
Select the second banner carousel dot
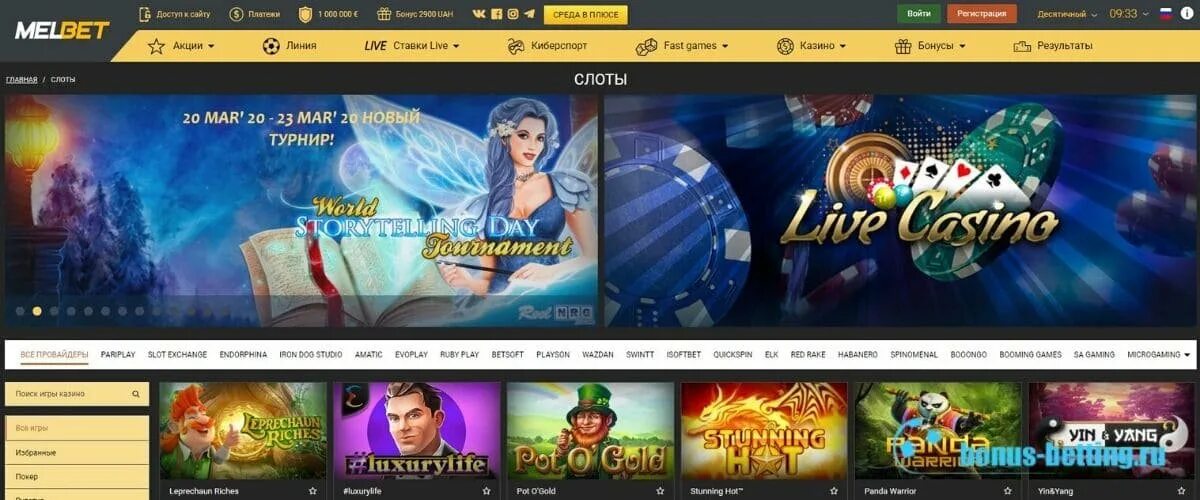37,311
